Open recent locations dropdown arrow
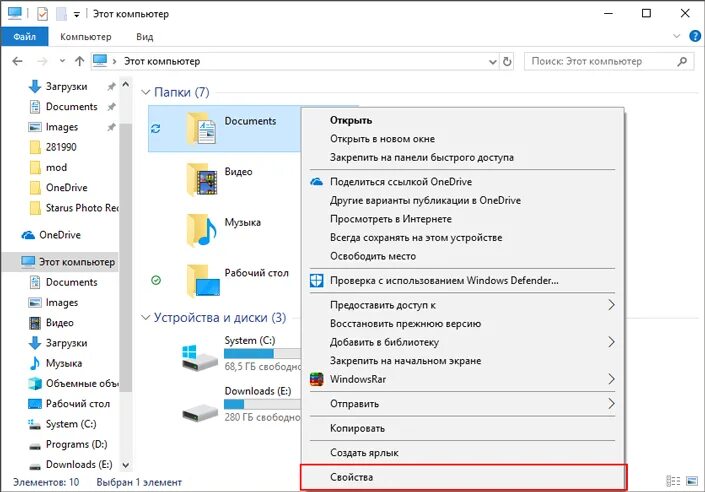 click(x=62, y=61)
